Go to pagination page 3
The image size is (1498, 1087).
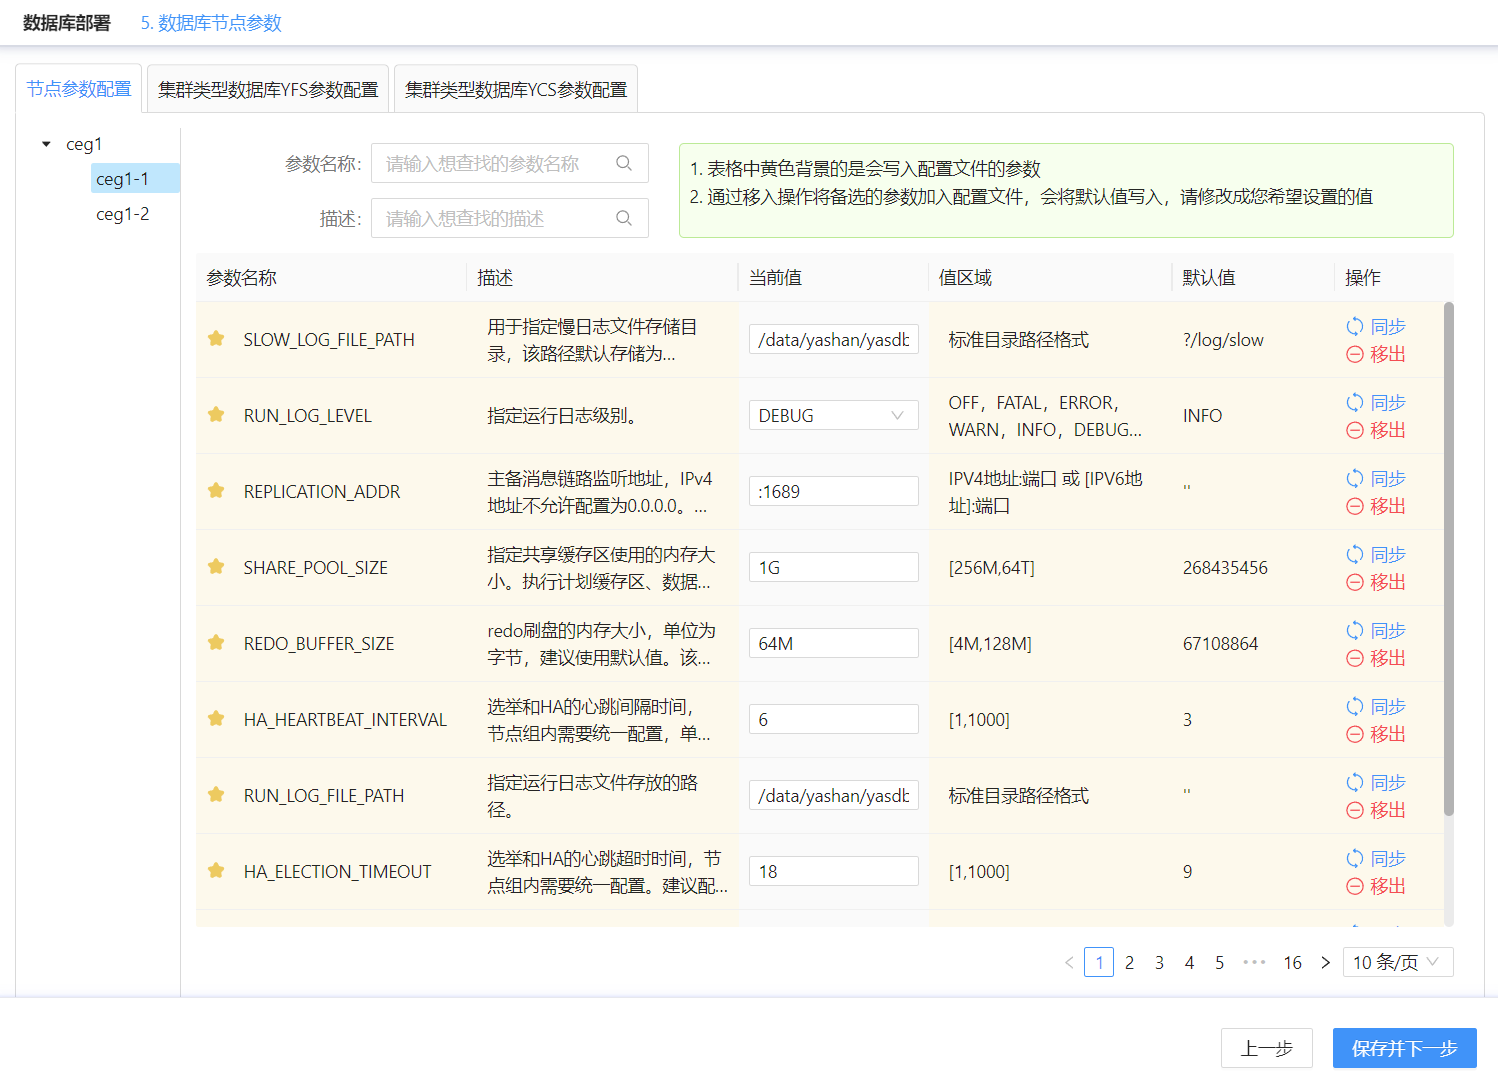[1159, 962]
